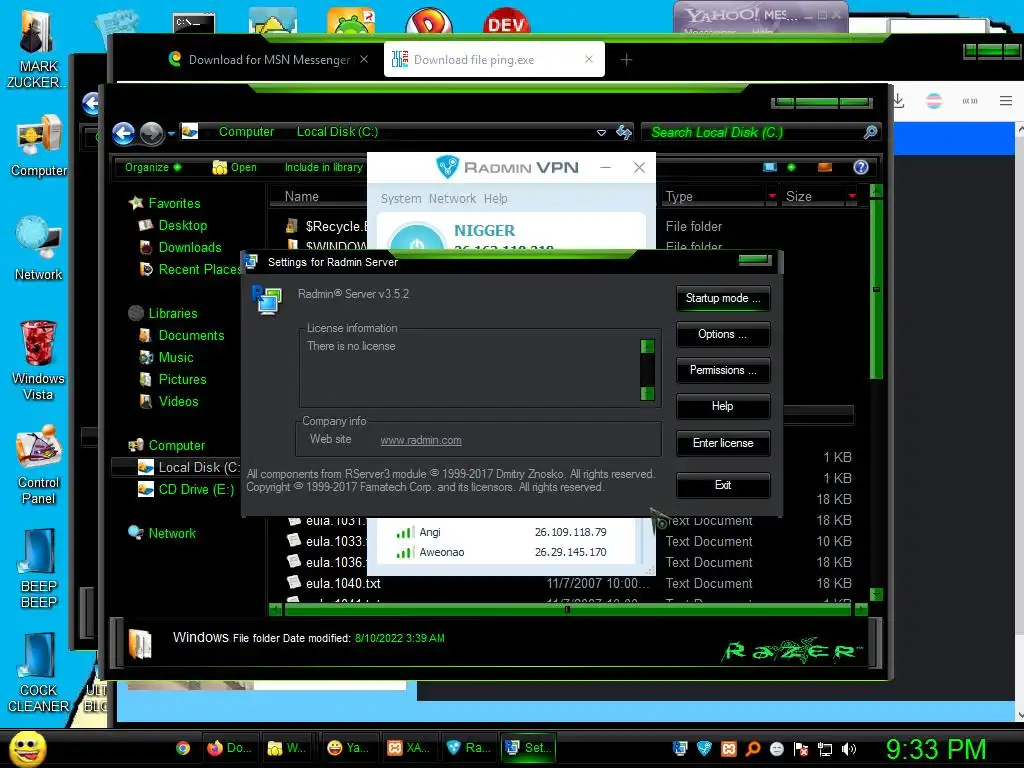Toggle the Explorer preview pane icon
The height and width of the screenshot is (768, 1024).
(825, 167)
